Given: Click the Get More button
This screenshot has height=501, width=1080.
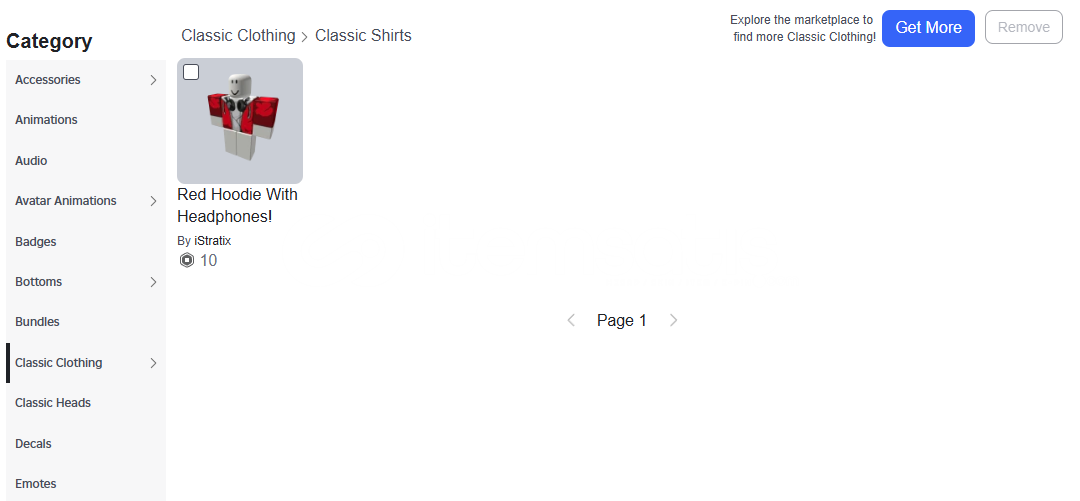Looking at the screenshot, I should 928,28.
